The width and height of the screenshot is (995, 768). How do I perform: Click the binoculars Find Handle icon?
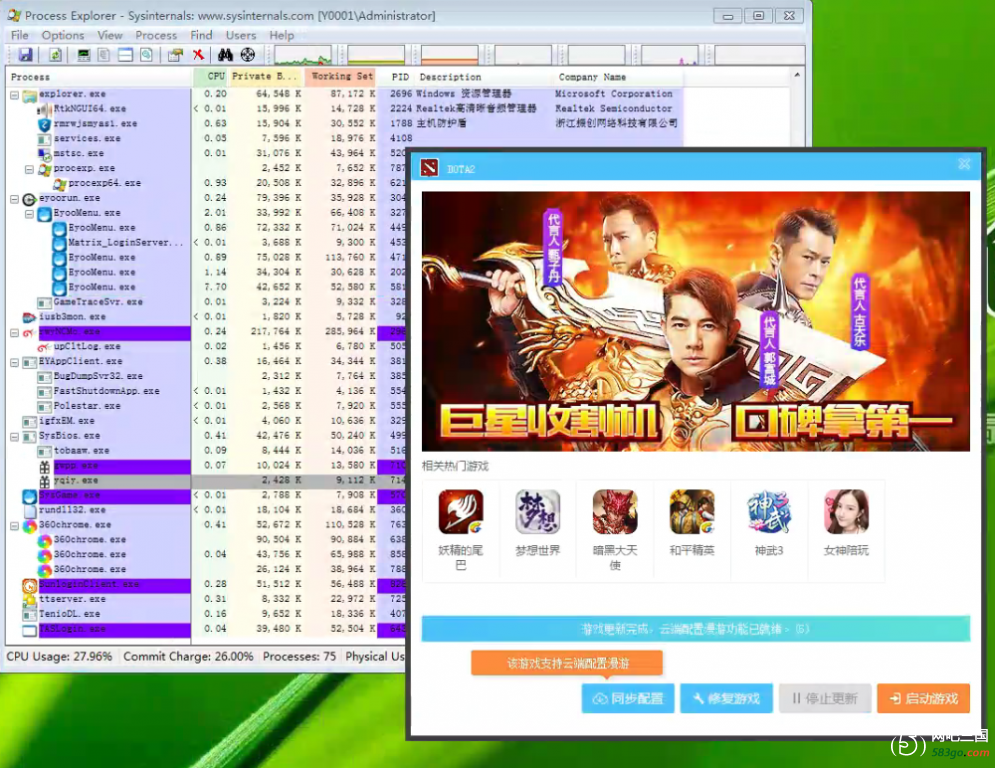[x=225, y=55]
